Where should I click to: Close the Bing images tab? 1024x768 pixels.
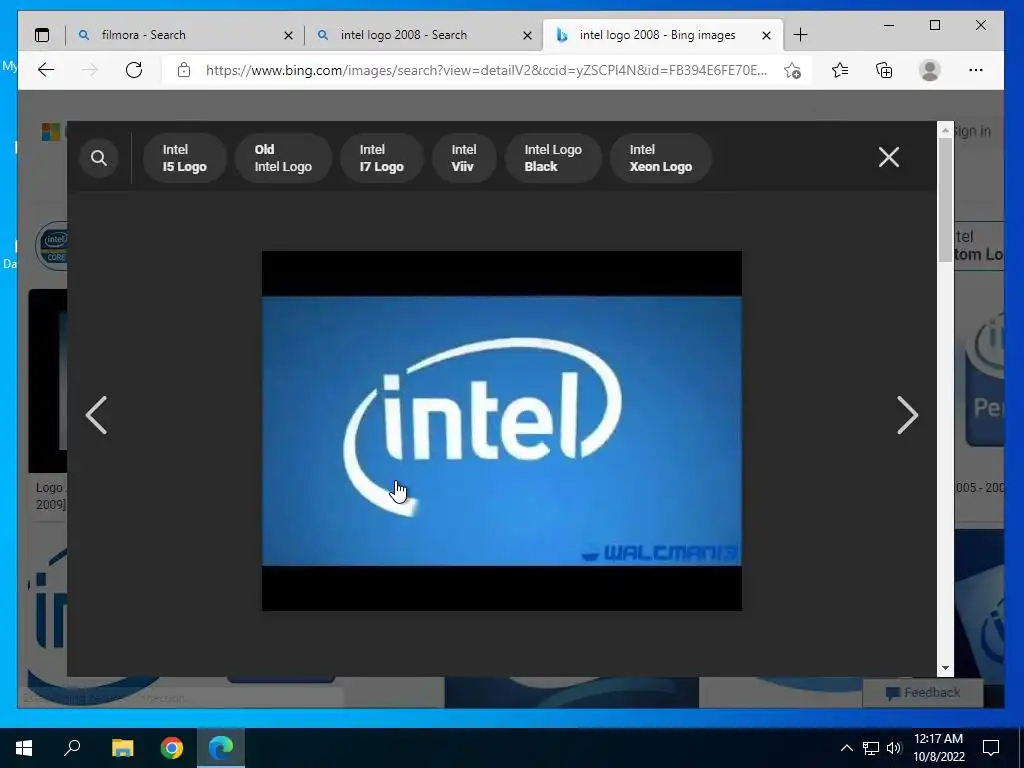tap(767, 35)
